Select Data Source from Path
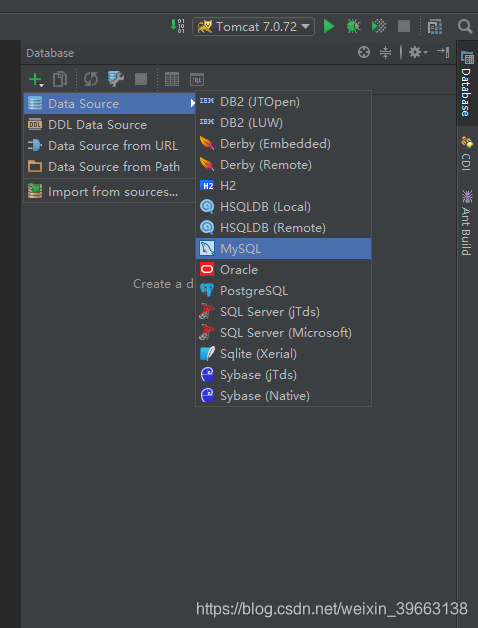This screenshot has width=478, height=628. coord(109,166)
